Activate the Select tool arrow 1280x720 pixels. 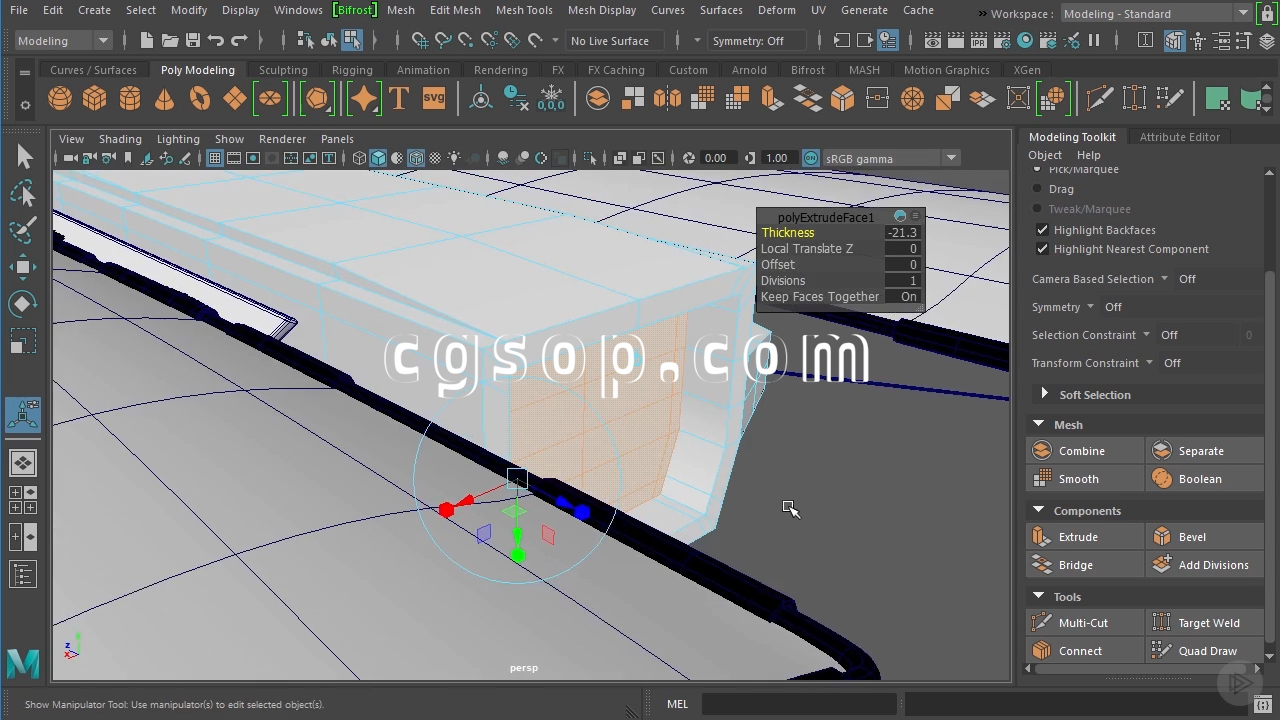[24, 157]
